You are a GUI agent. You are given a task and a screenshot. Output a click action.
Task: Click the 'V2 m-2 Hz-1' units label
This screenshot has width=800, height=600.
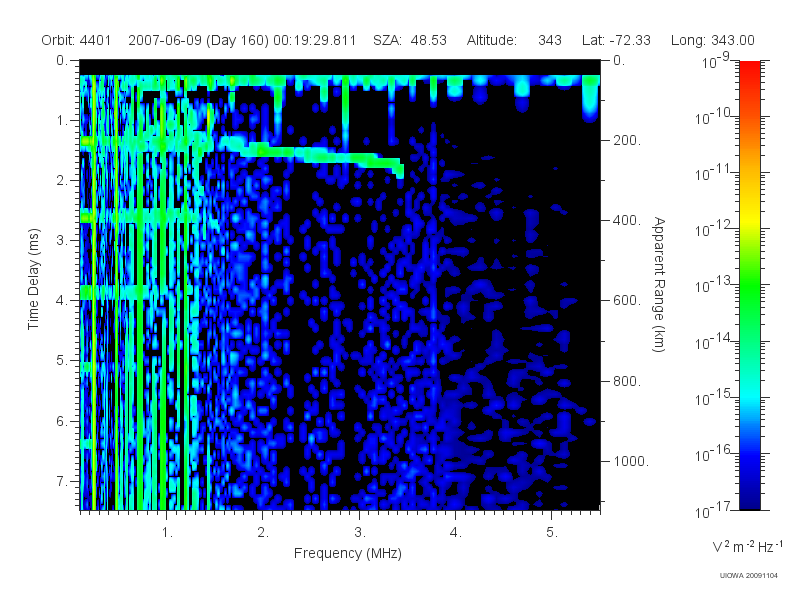pos(747,546)
